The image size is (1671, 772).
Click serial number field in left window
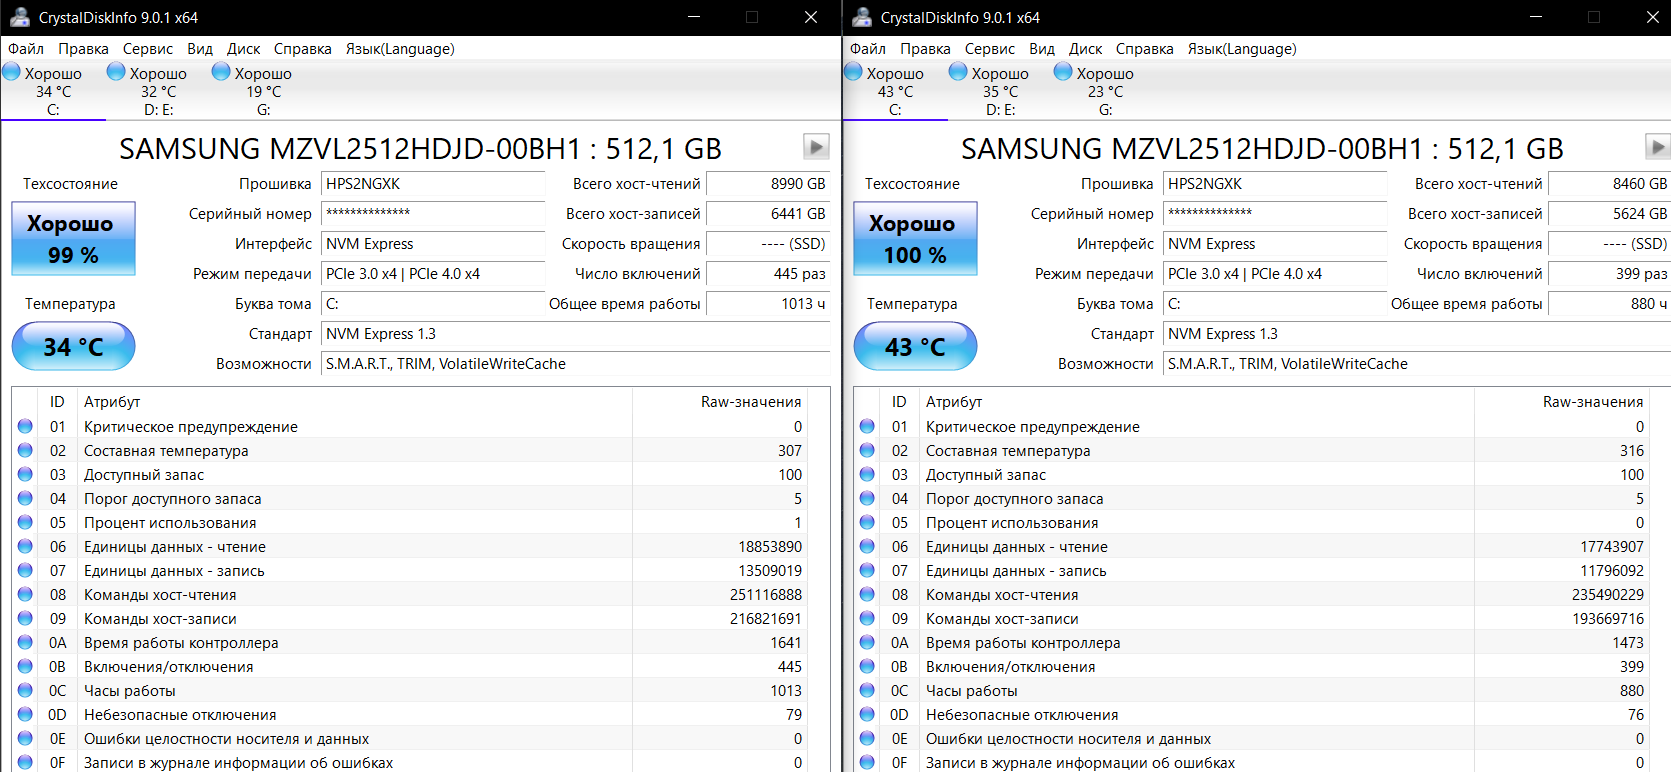pos(432,213)
